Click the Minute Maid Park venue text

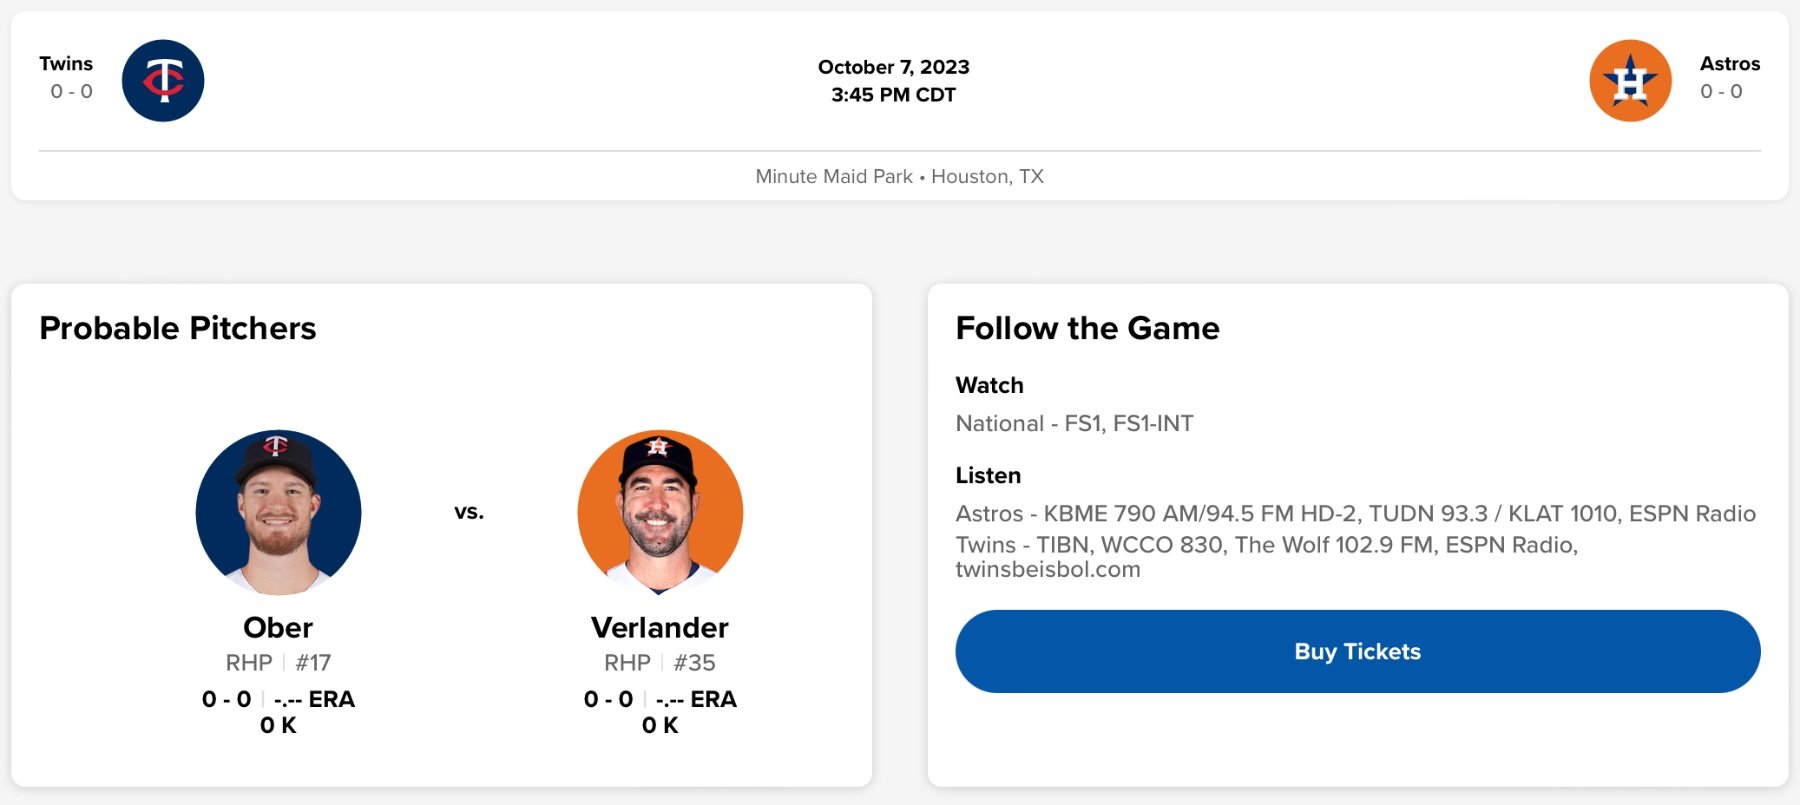point(834,177)
